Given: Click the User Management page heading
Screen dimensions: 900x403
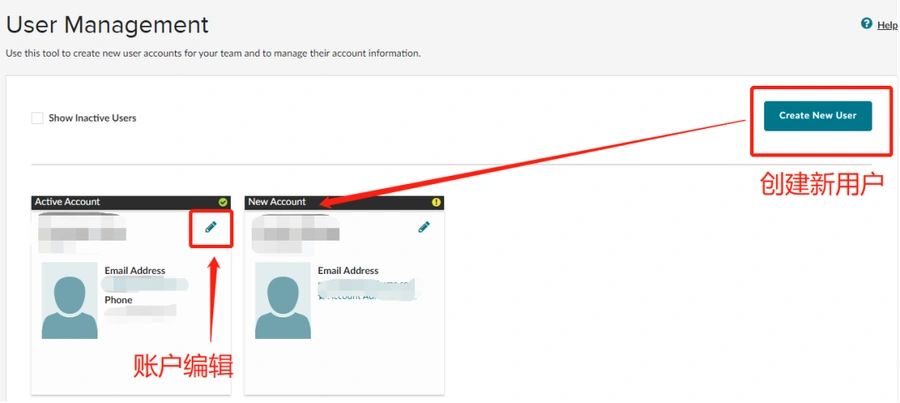Looking at the screenshot, I should 107,25.
